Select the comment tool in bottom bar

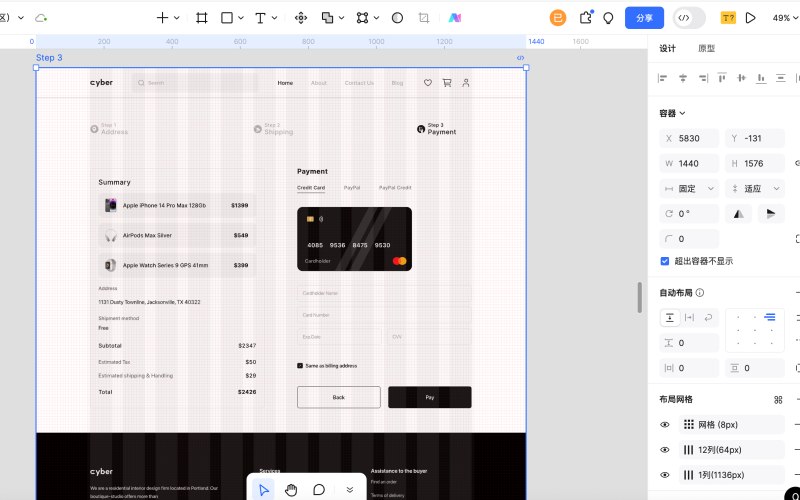pyautogui.click(x=319, y=490)
